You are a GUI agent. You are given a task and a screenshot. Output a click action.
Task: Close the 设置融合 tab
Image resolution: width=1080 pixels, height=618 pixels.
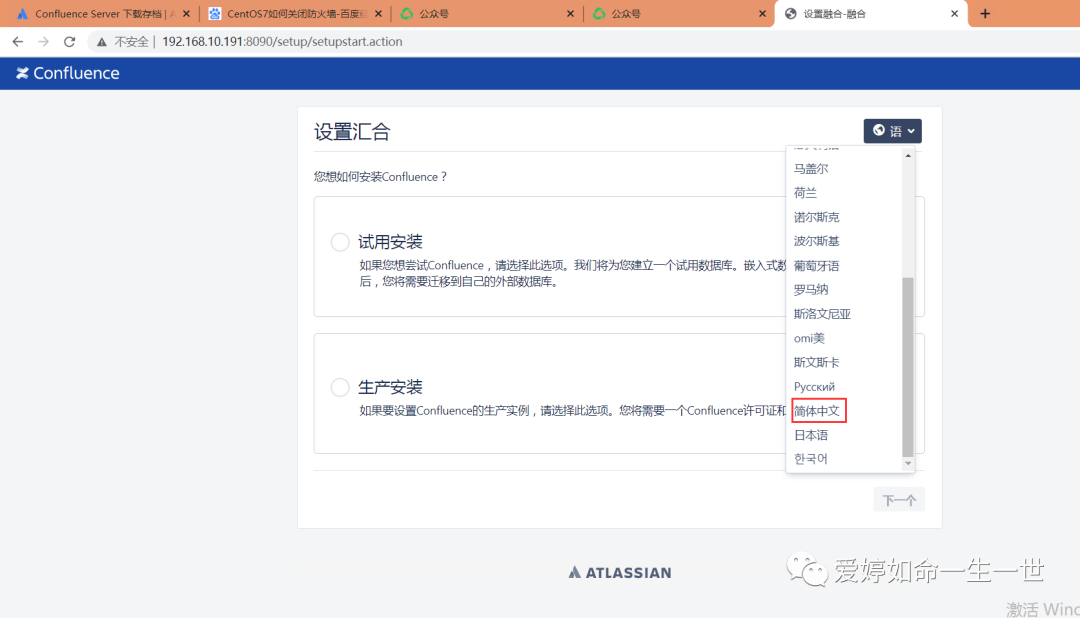[x=955, y=14]
